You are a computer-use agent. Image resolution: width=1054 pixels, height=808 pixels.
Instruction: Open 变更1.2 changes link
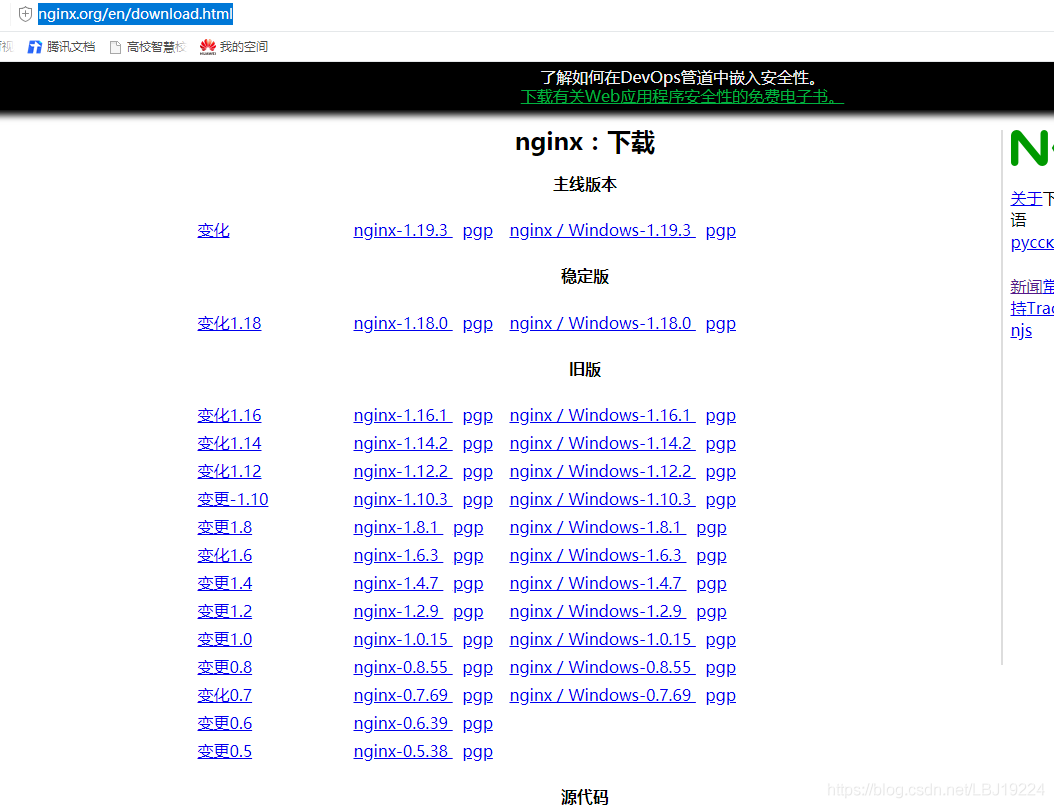click(225, 612)
